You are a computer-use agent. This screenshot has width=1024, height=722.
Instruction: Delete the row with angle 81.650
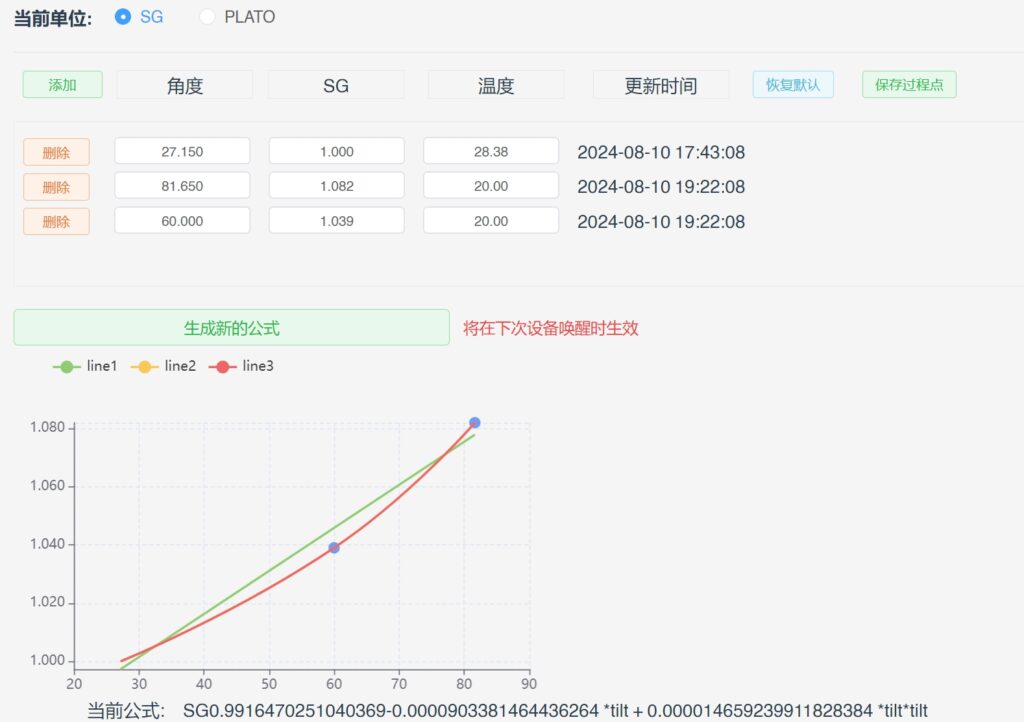56,187
